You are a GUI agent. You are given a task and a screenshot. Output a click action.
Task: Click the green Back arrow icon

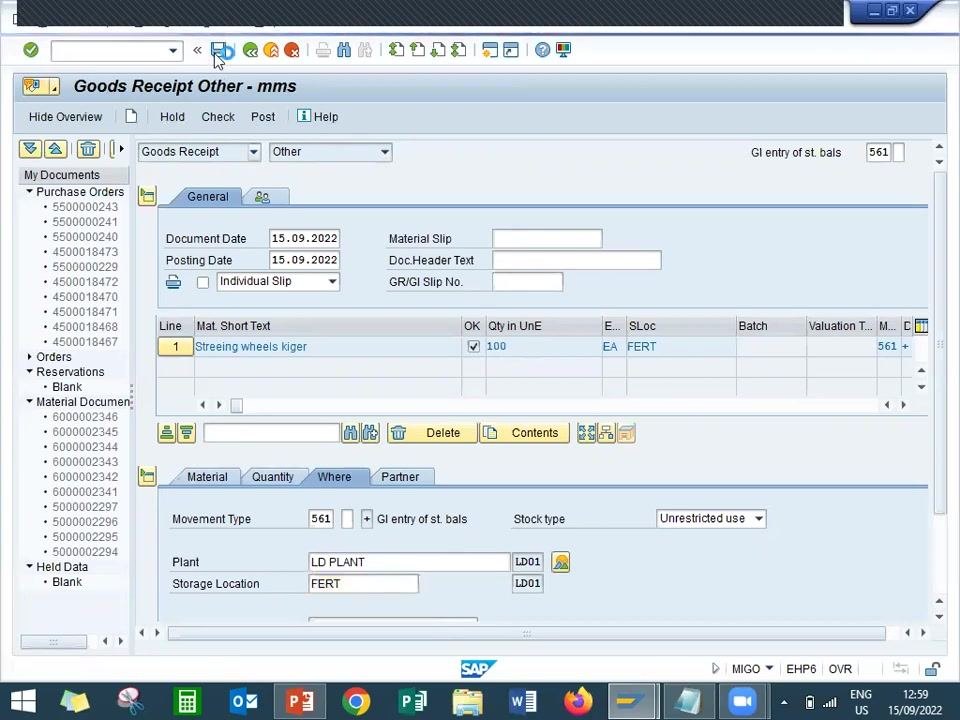[250, 50]
